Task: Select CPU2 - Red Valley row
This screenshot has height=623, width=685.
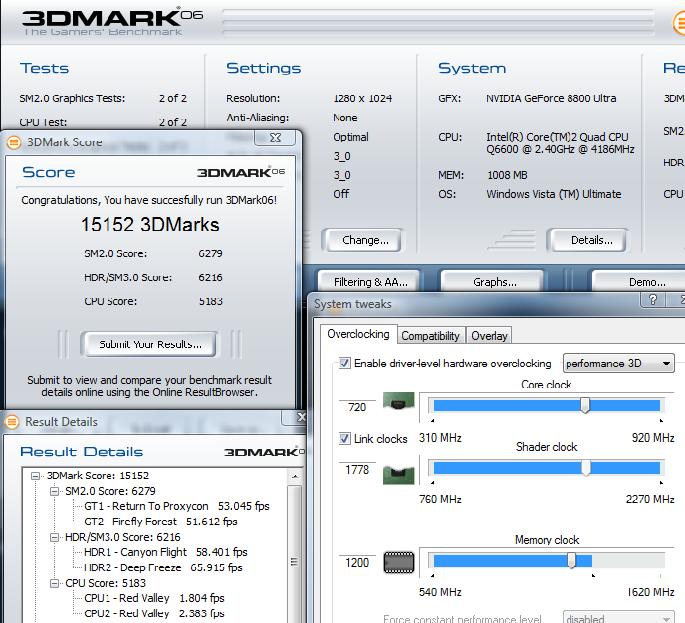Action: pyautogui.click(x=154, y=613)
